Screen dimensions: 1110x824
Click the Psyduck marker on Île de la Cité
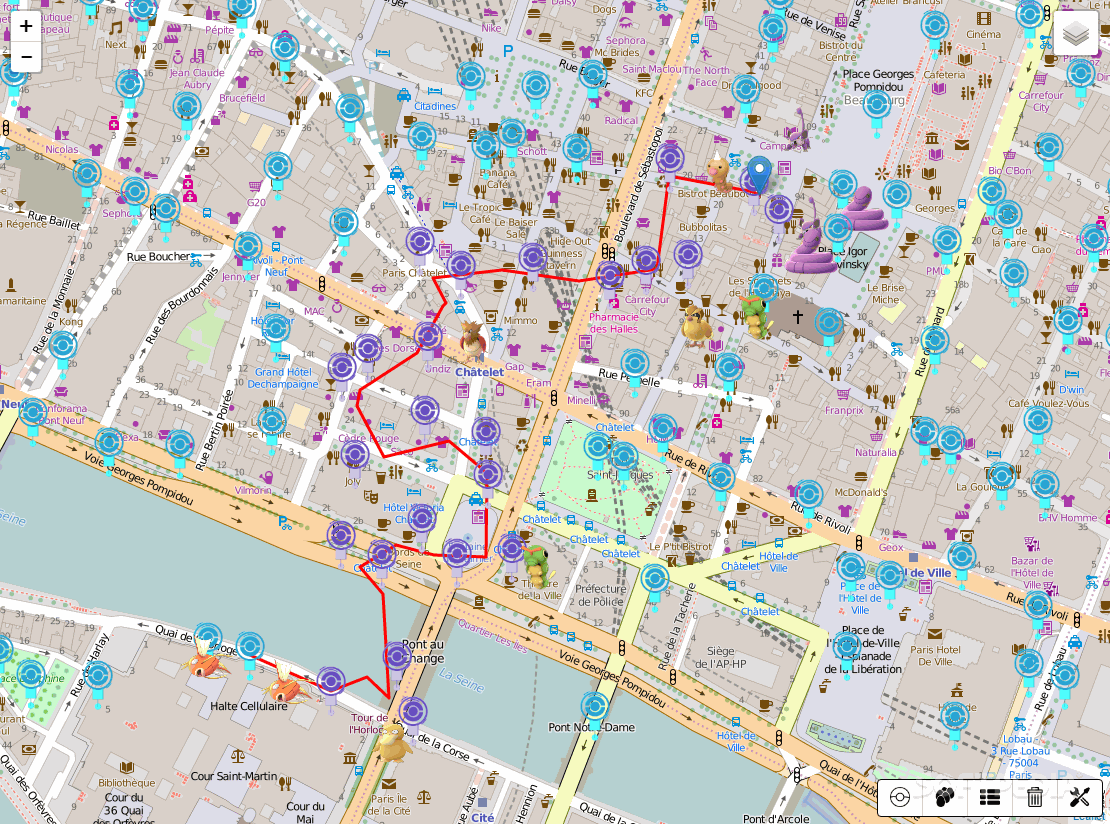coord(394,743)
